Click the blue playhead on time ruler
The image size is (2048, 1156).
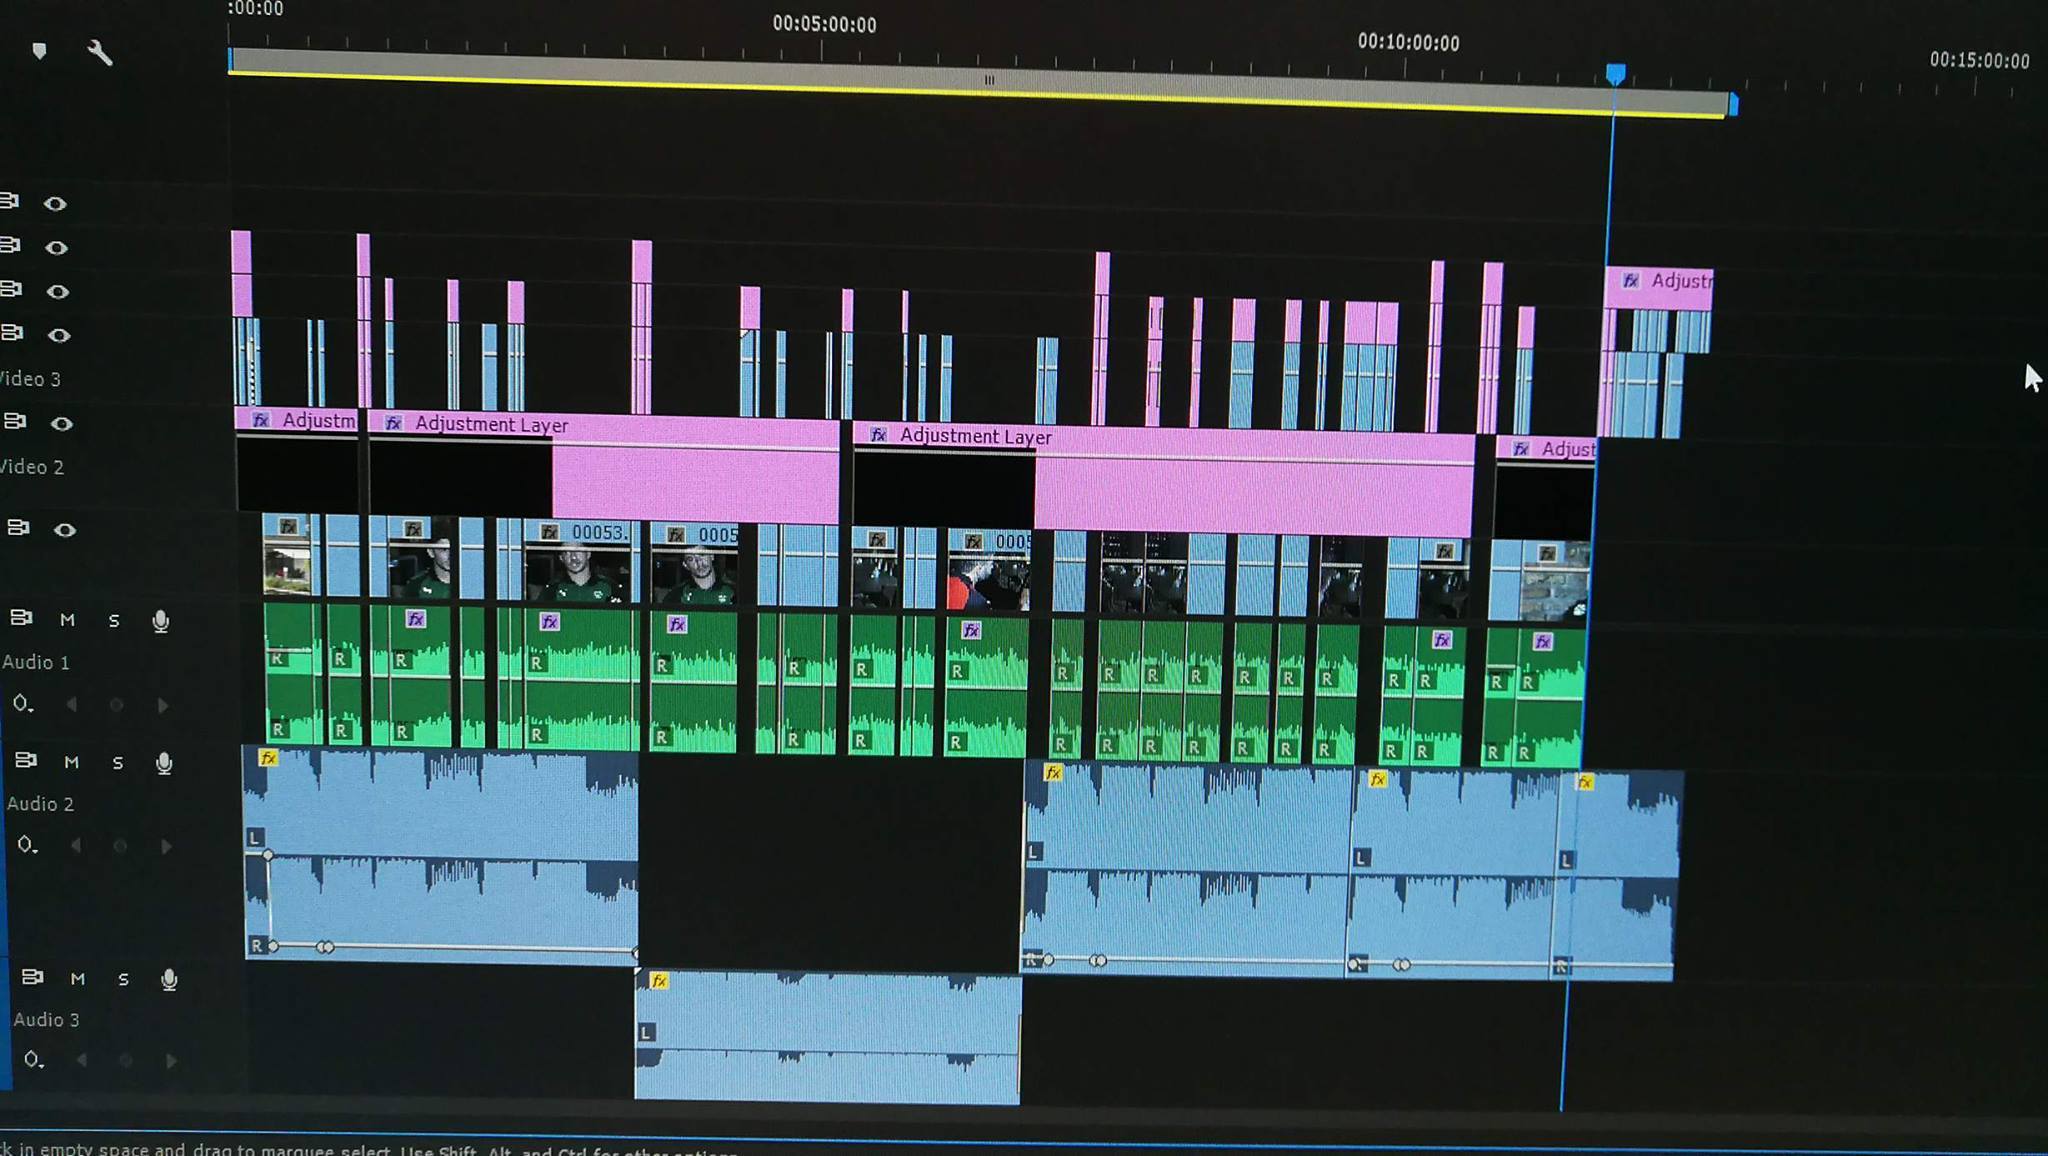pos(1615,74)
